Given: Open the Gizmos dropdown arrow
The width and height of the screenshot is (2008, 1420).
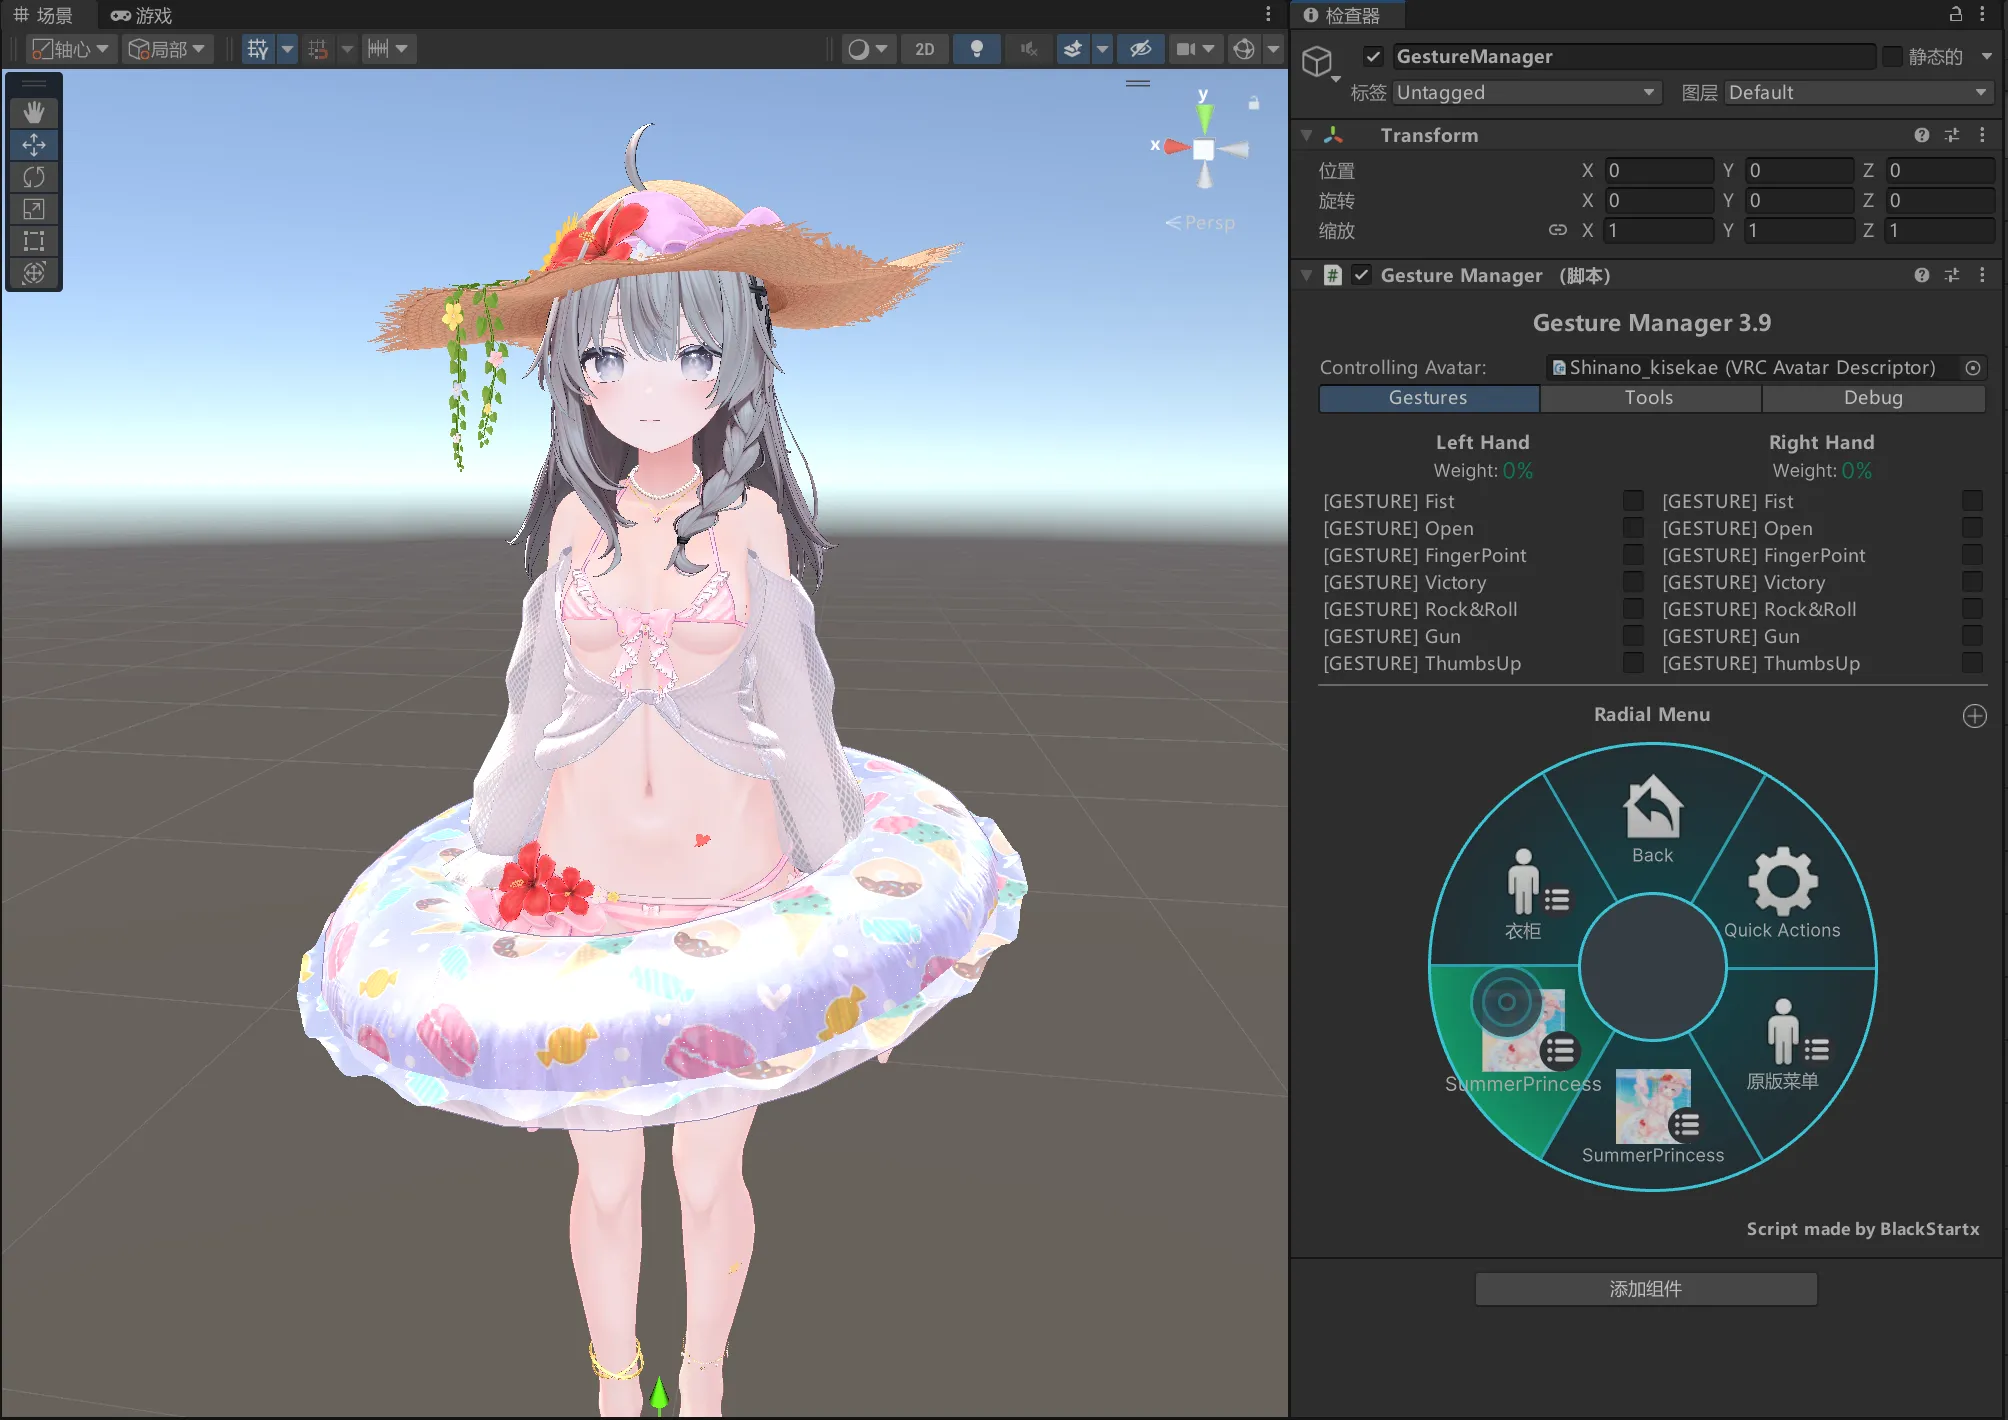Looking at the screenshot, I should pyautogui.click(x=1273, y=49).
